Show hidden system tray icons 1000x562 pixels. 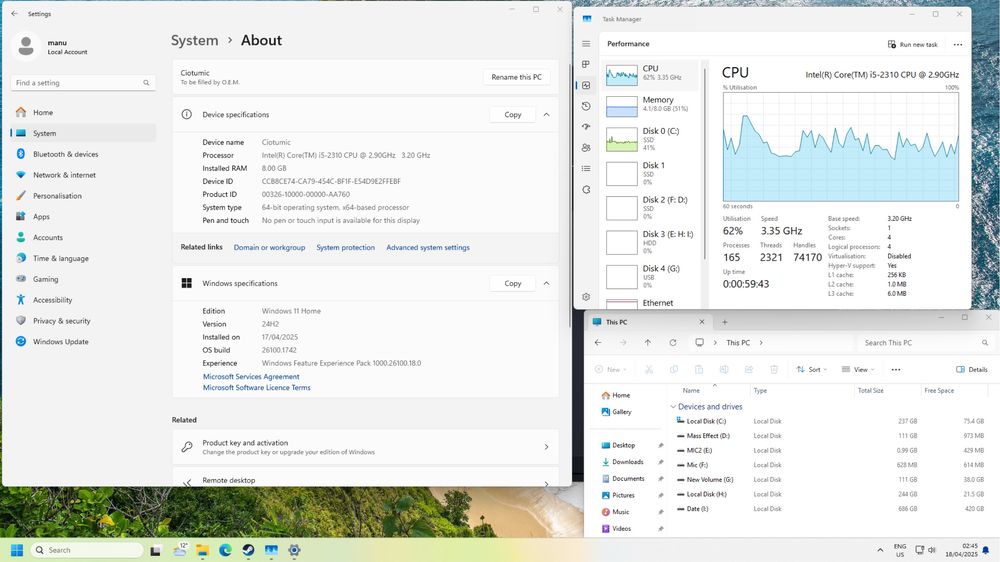(x=880, y=550)
